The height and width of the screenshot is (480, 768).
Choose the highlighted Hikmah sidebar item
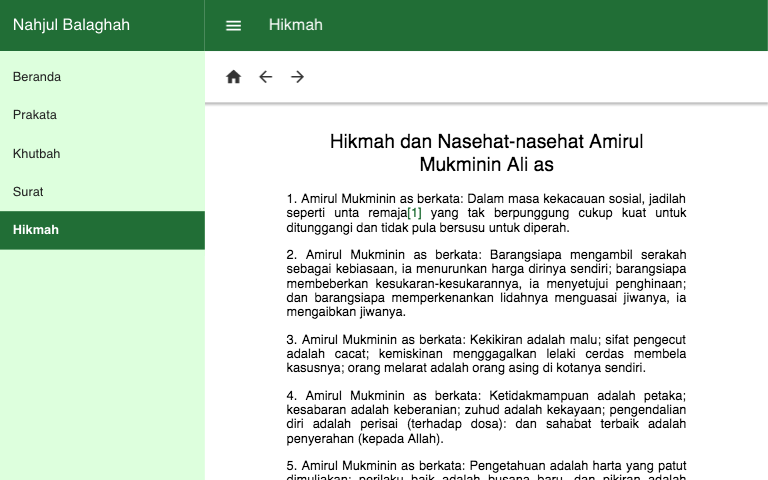(x=102, y=230)
